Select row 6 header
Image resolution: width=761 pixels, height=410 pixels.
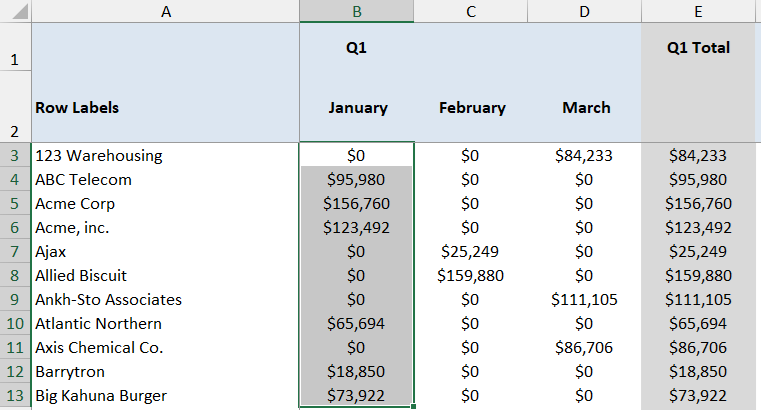pyautogui.click(x=15, y=228)
